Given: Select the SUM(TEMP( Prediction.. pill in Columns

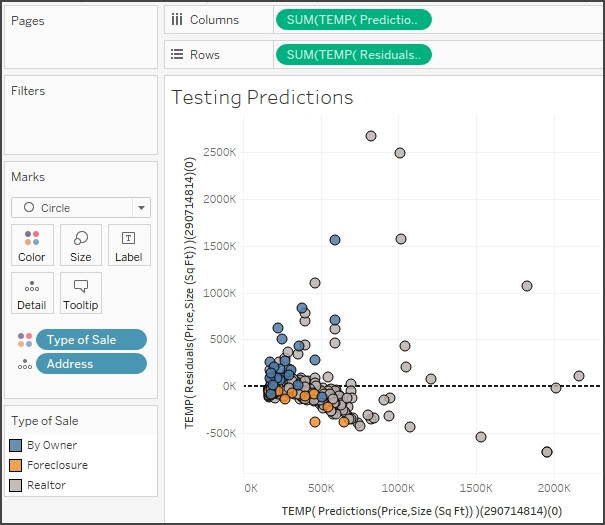Looking at the screenshot, I should coord(353,19).
